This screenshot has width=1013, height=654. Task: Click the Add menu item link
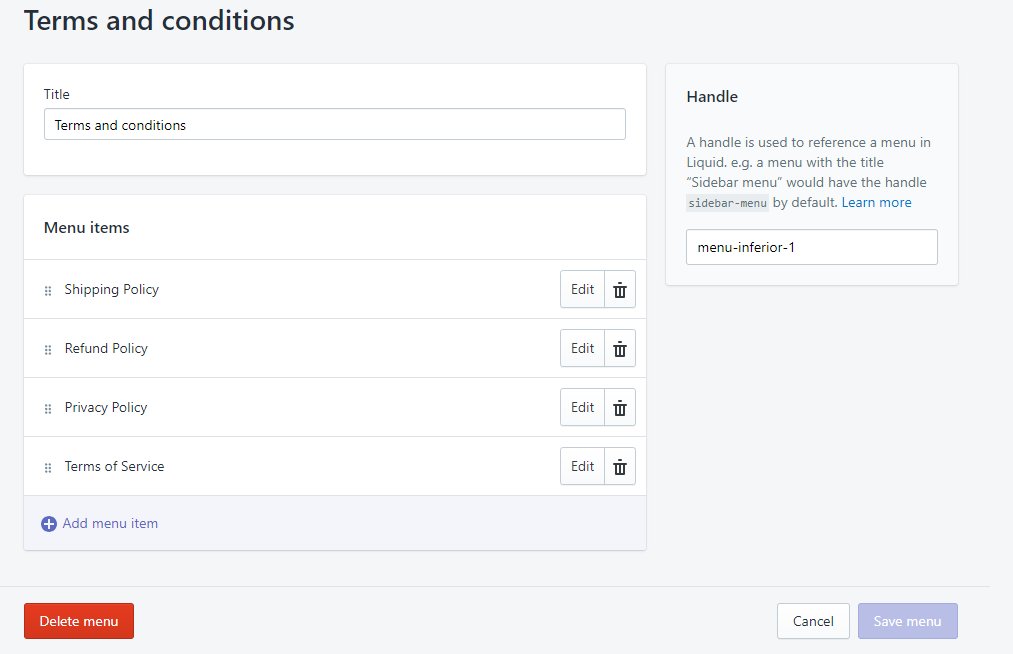click(110, 524)
